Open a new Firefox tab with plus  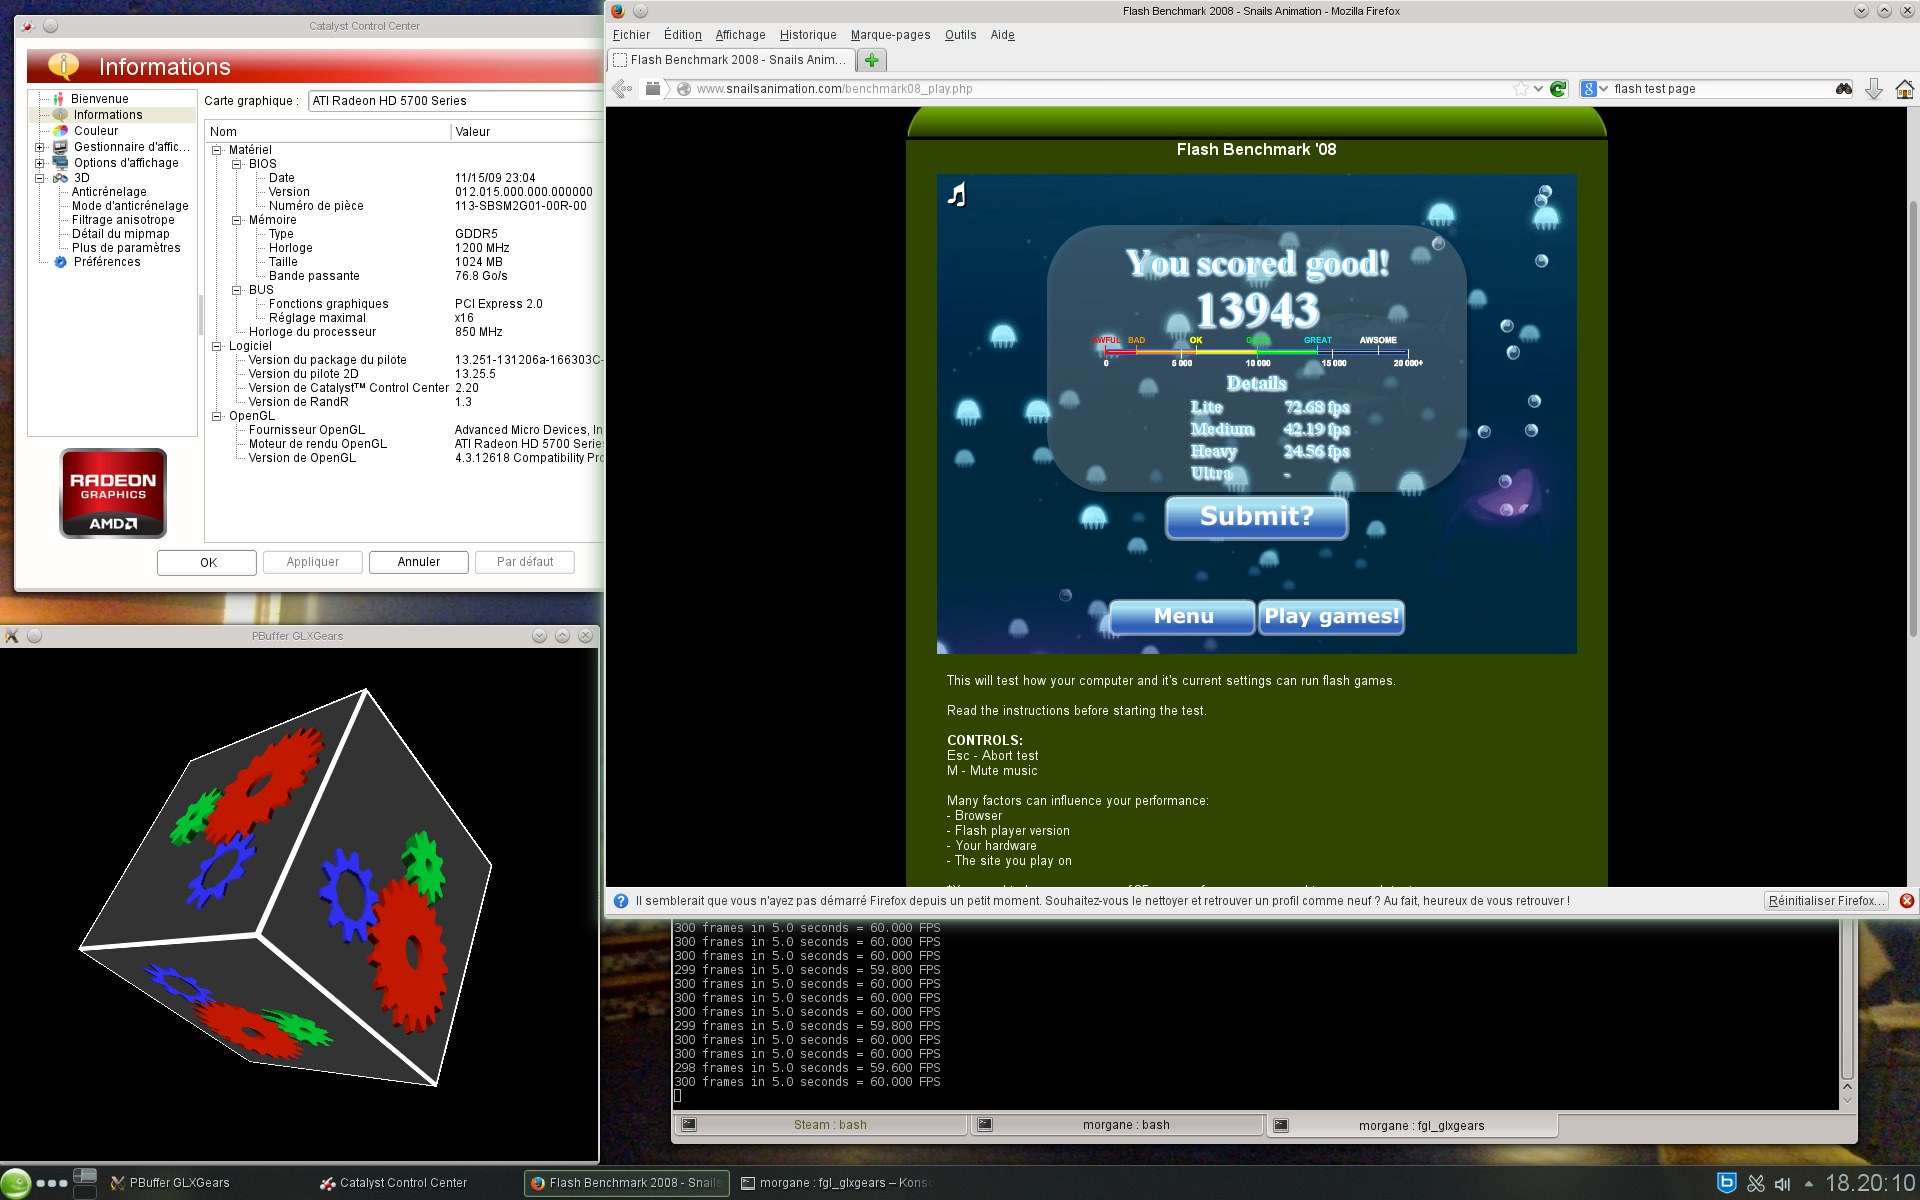pos(872,60)
